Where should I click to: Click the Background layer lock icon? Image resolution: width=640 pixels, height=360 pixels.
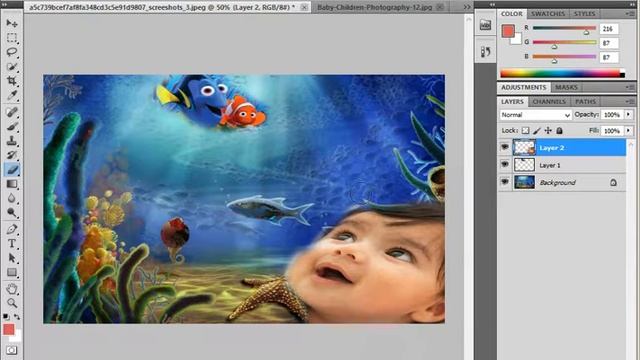[613, 183]
